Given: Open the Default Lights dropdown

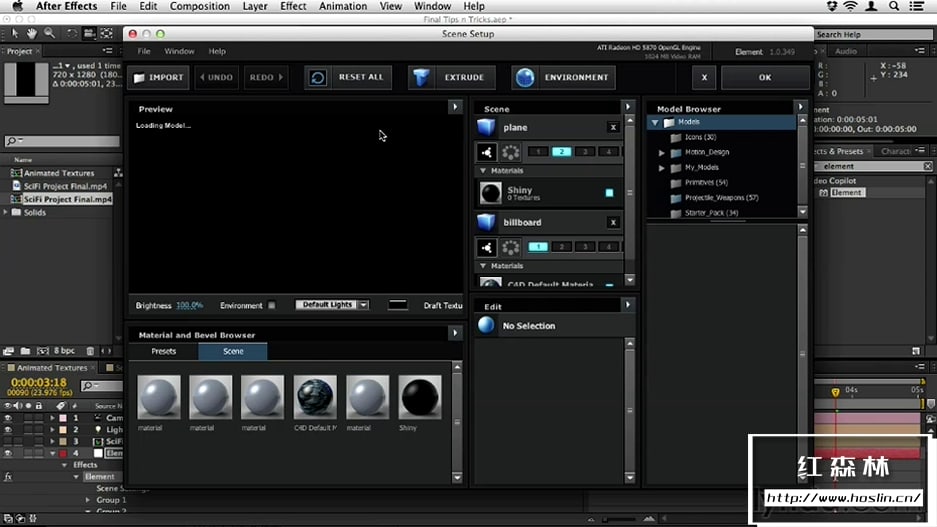Looking at the screenshot, I should point(332,305).
